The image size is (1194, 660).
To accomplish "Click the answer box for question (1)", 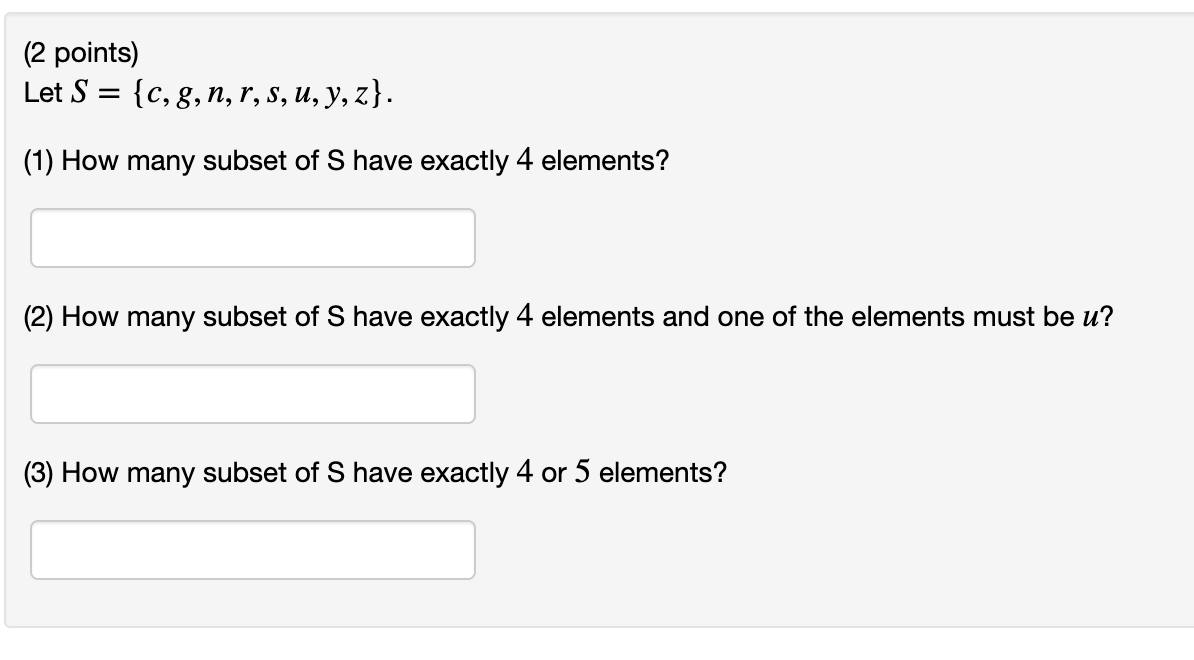I will tap(253, 238).
